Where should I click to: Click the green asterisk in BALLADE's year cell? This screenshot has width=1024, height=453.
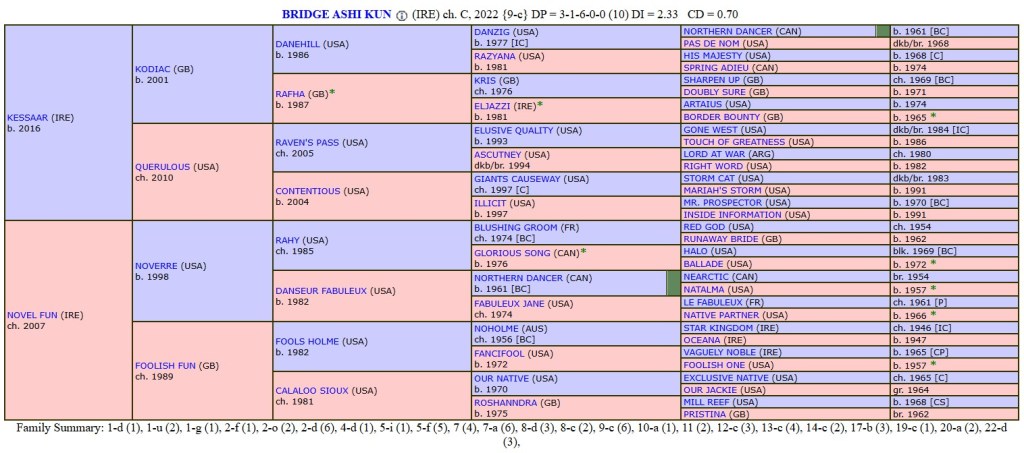click(932, 263)
